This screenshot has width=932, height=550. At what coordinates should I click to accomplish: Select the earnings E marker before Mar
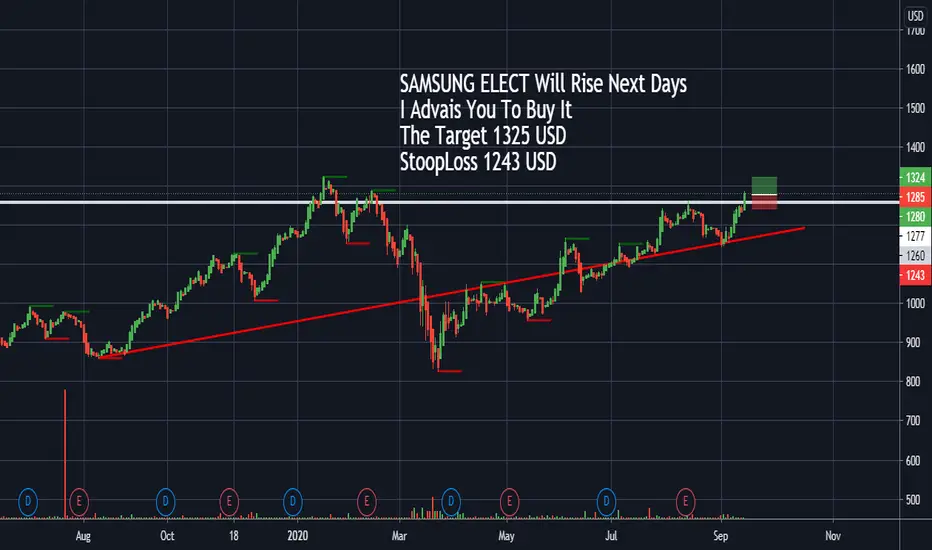point(367,502)
